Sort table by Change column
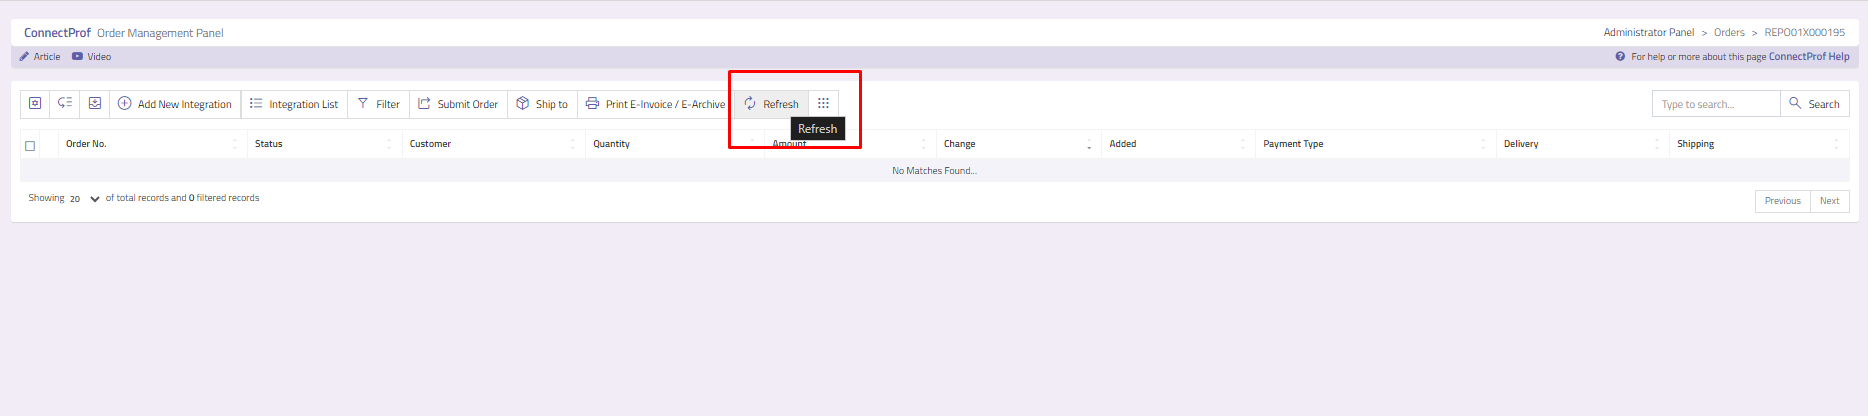The height and width of the screenshot is (416, 1868). click(959, 144)
